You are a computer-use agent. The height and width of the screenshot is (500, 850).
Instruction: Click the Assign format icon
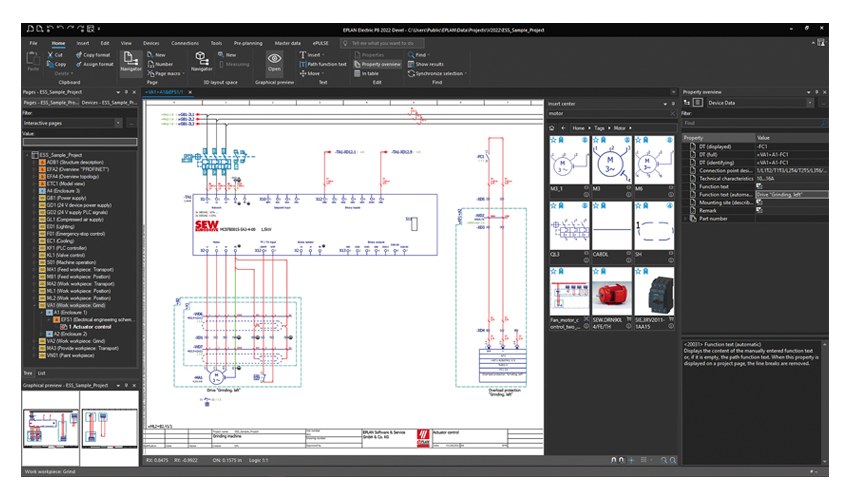79,64
